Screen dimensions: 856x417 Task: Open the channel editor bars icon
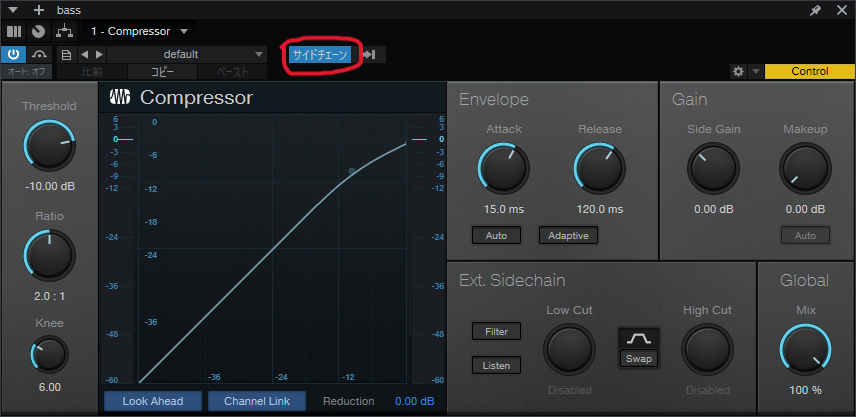click(x=14, y=31)
